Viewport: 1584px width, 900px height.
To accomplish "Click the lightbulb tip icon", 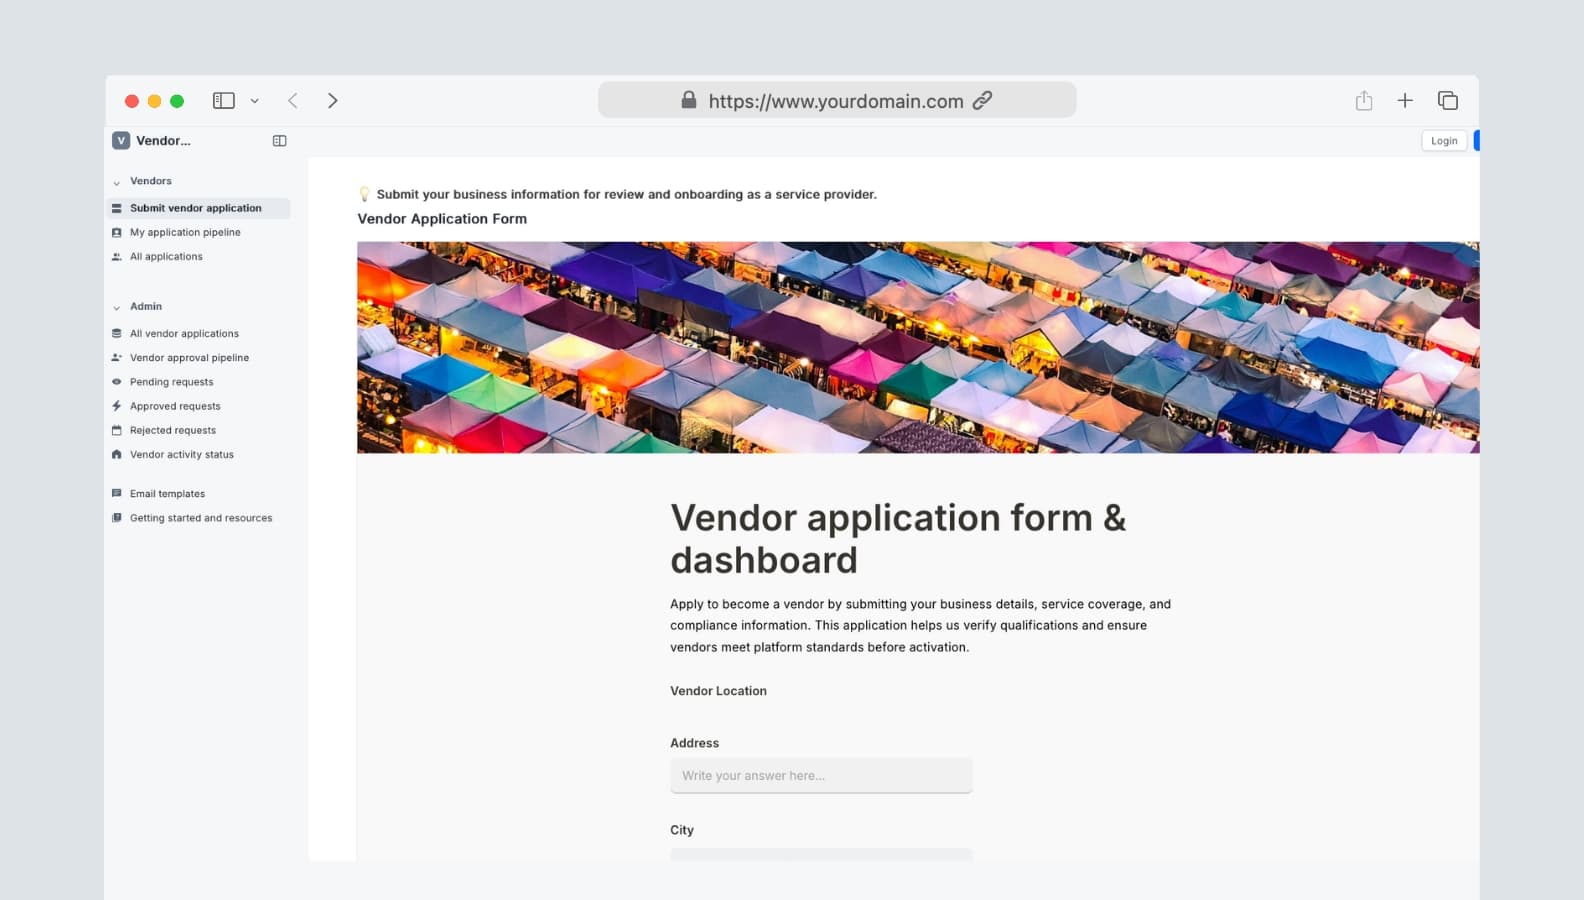I will pyautogui.click(x=364, y=194).
